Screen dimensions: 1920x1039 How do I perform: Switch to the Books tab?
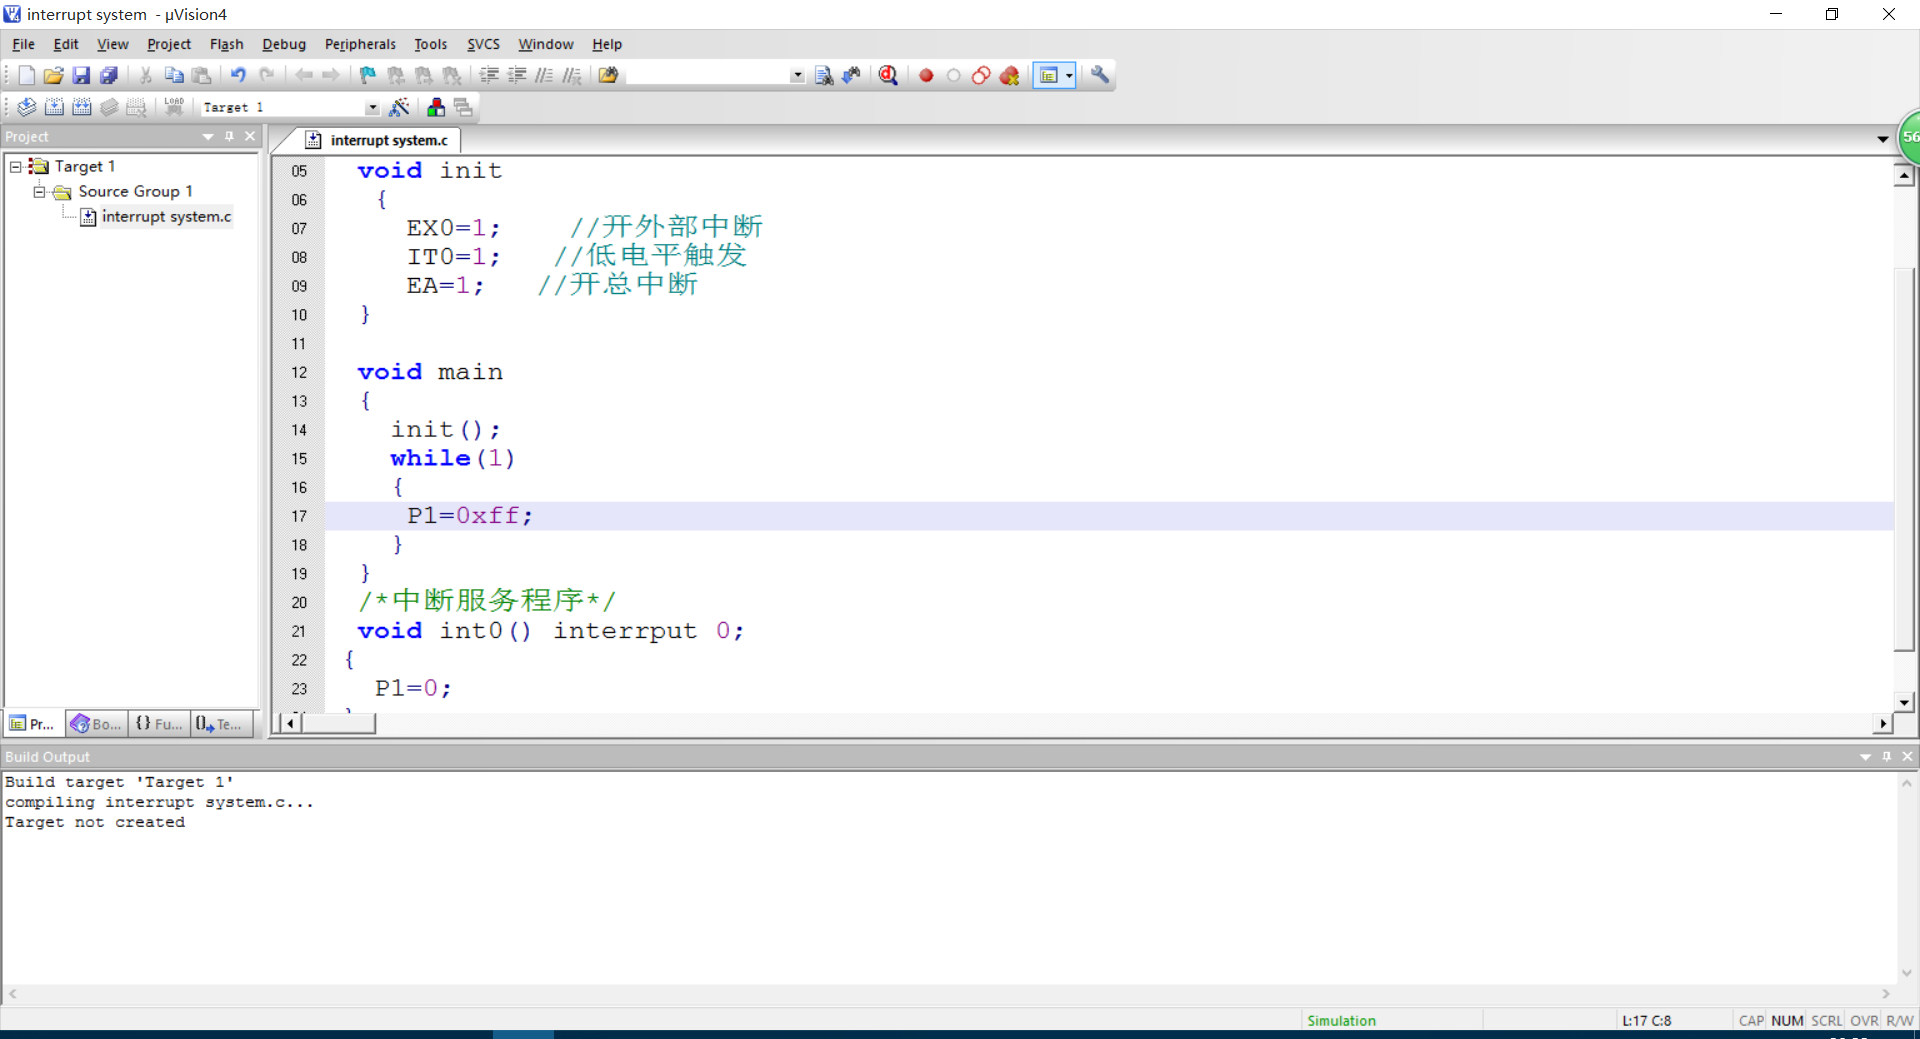pyautogui.click(x=97, y=724)
